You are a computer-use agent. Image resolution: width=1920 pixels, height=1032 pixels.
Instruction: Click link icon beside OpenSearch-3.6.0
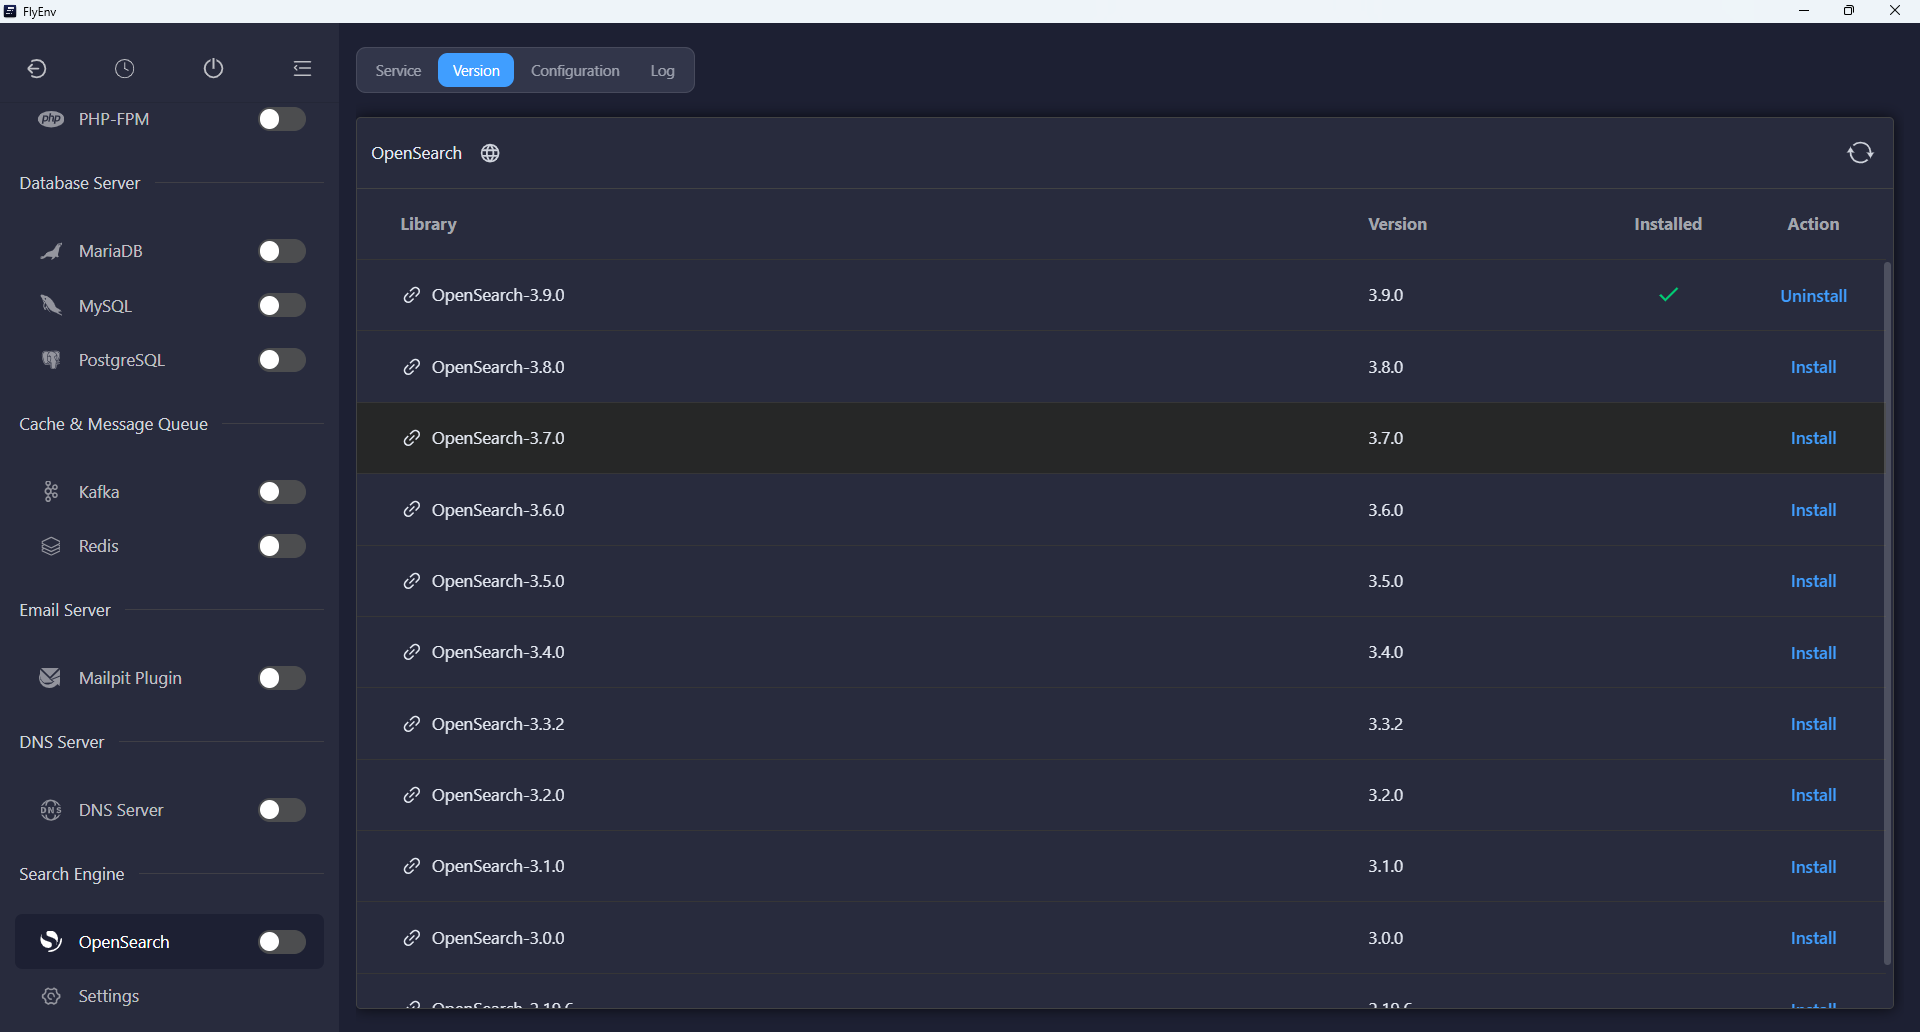411,510
